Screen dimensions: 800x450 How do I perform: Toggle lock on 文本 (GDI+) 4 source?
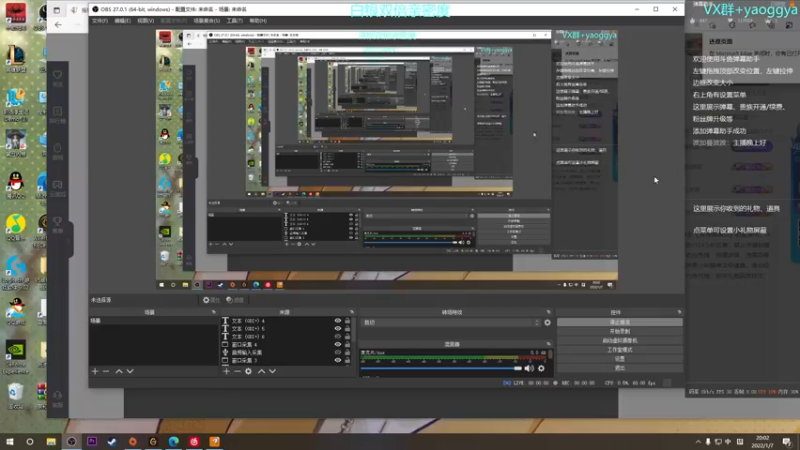347,321
